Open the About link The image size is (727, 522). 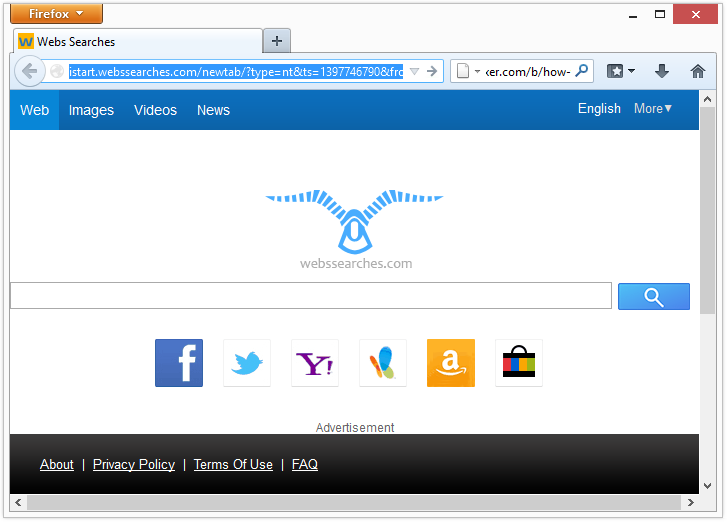coord(57,465)
